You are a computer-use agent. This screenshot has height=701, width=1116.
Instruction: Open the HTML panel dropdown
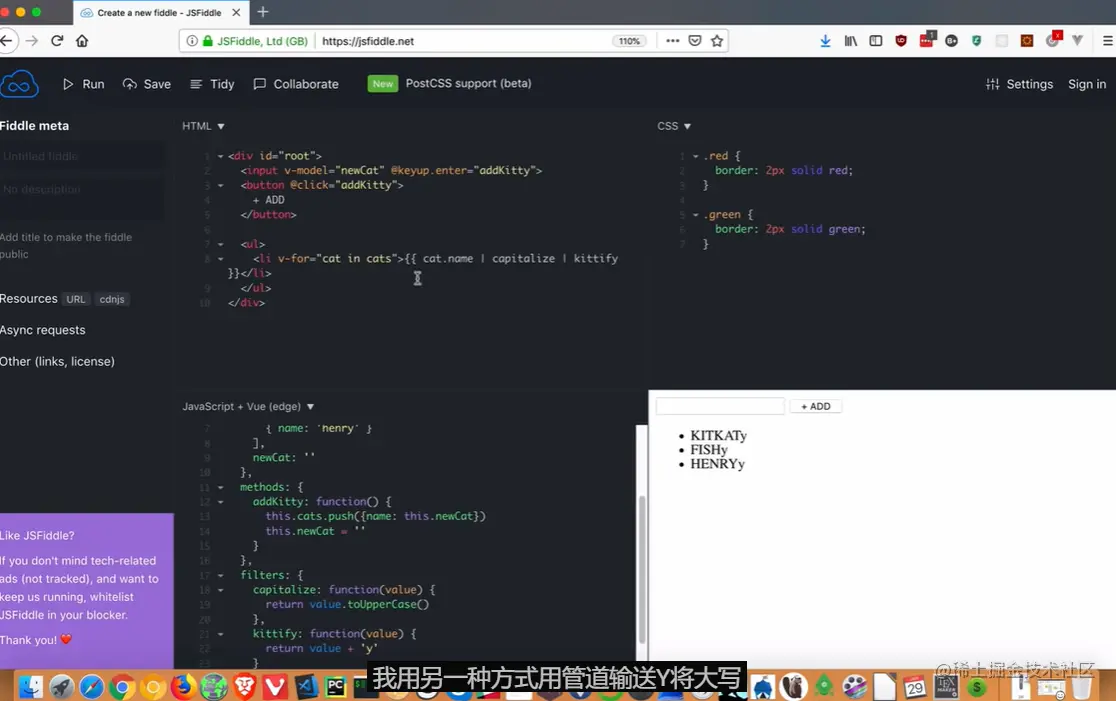[203, 126]
